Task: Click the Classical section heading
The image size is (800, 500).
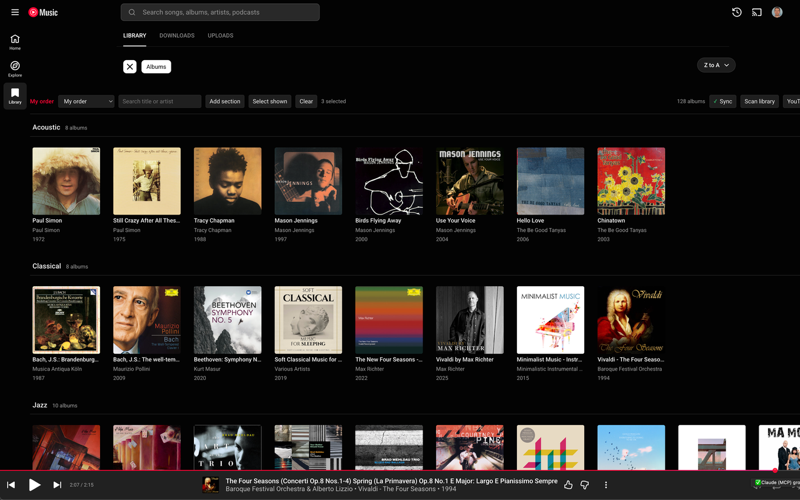Action: [x=46, y=266]
